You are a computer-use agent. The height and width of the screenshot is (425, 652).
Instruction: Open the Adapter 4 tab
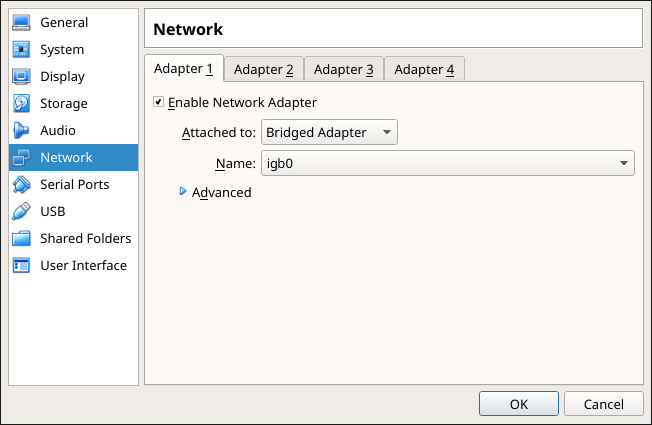(x=424, y=69)
